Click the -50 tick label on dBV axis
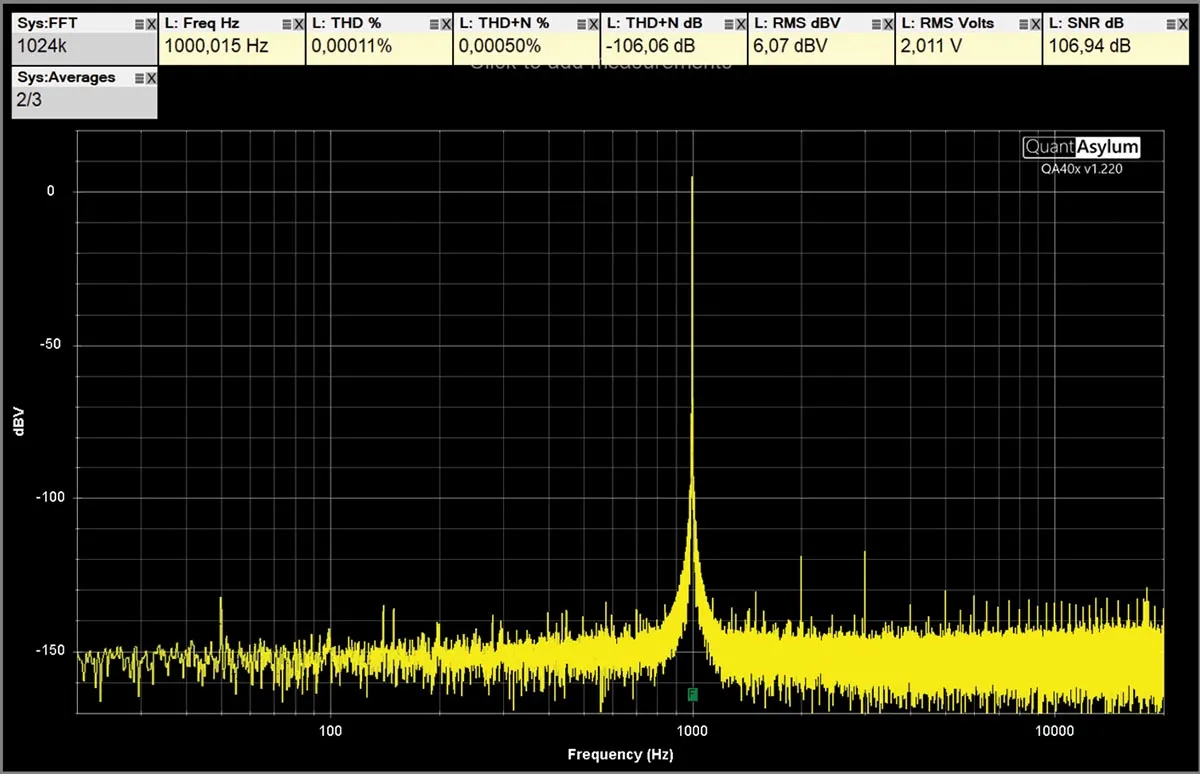 click(50, 344)
